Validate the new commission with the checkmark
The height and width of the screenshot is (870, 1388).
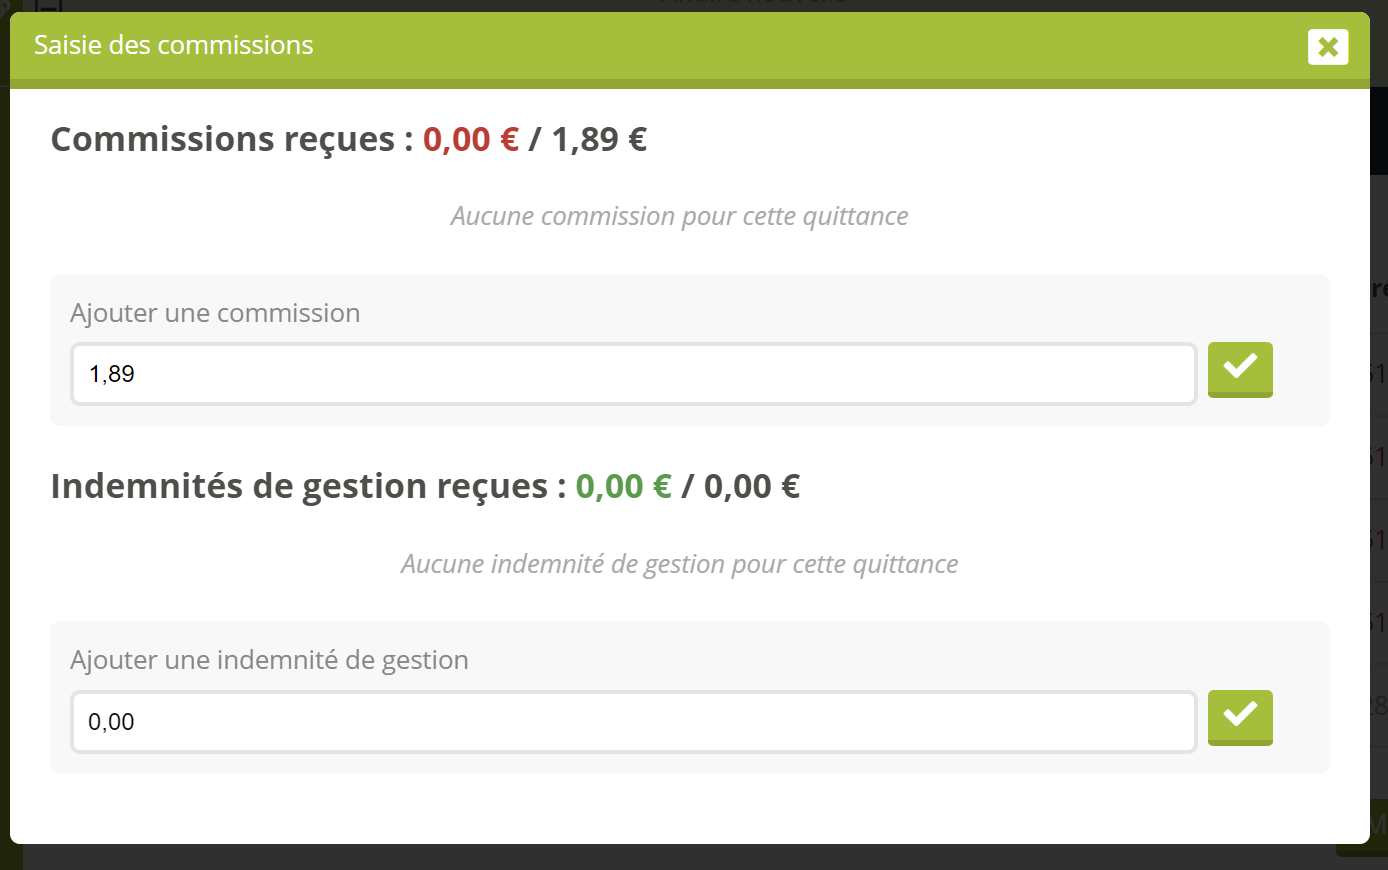pyautogui.click(x=1240, y=369)
